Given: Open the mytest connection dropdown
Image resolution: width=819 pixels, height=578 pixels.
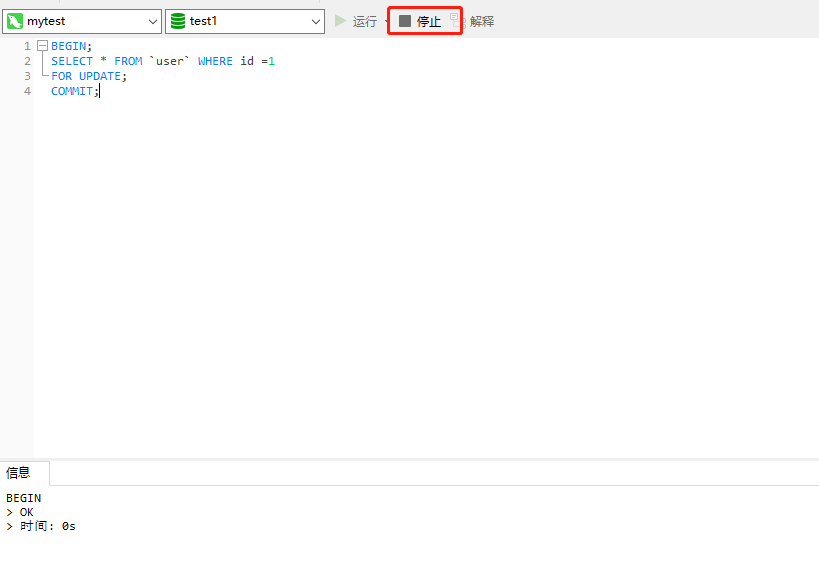Looking at the screenshot, I should pyautogui.click(x=82, y=21).
